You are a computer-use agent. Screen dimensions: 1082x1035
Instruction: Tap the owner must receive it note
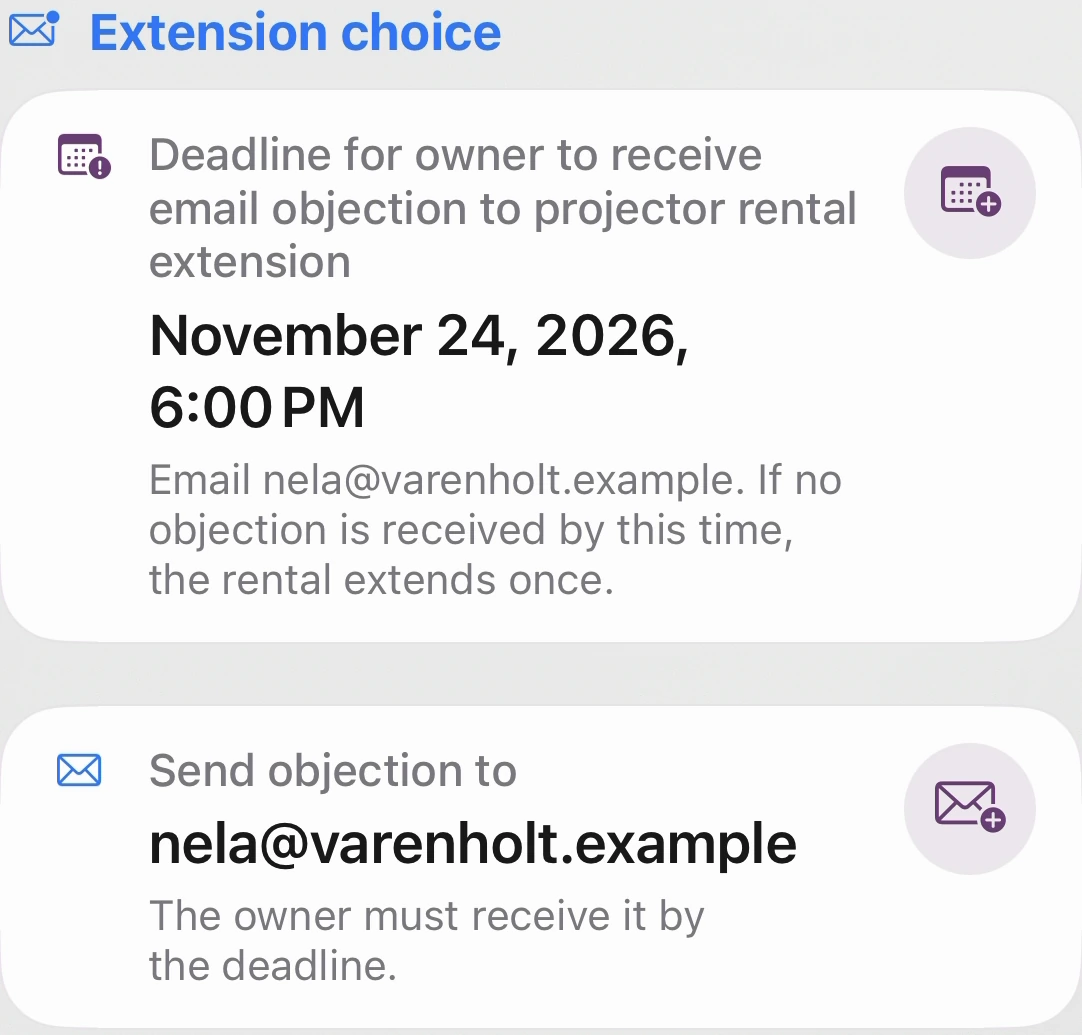point(426,940)
